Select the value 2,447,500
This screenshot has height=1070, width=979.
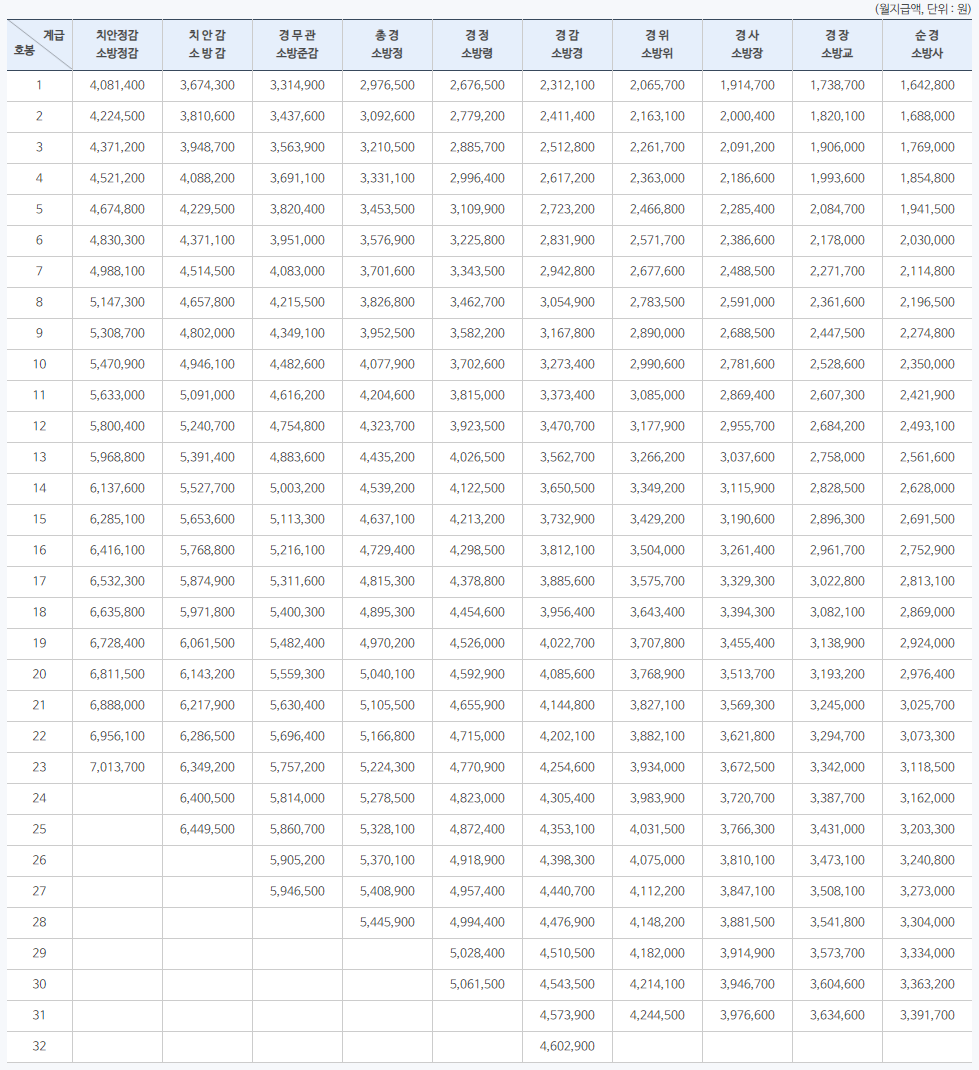point(838,333)
